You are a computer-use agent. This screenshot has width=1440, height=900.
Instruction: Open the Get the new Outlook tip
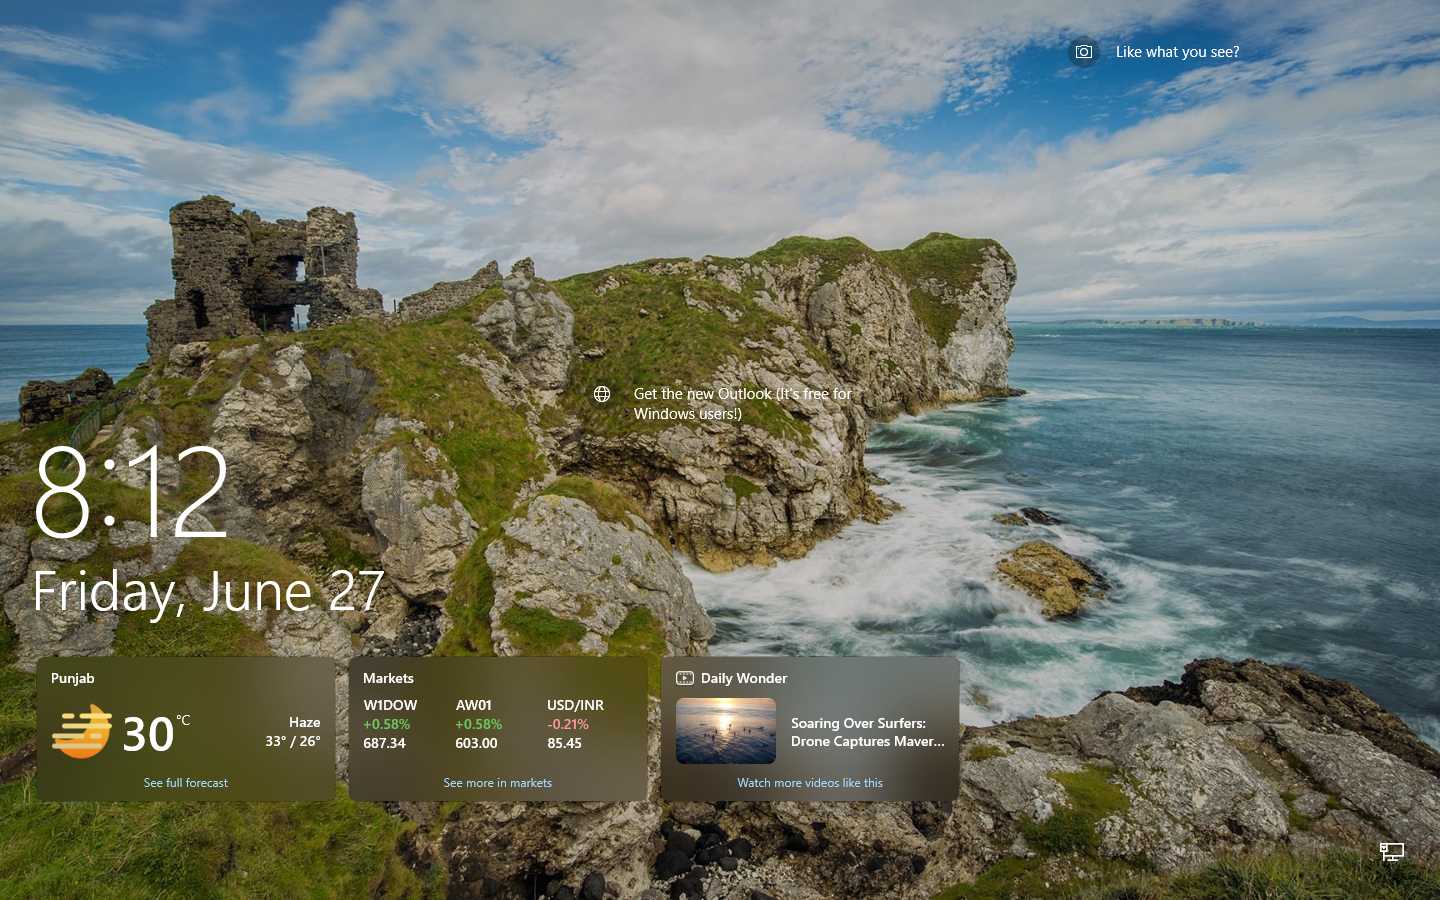point(742,403)
